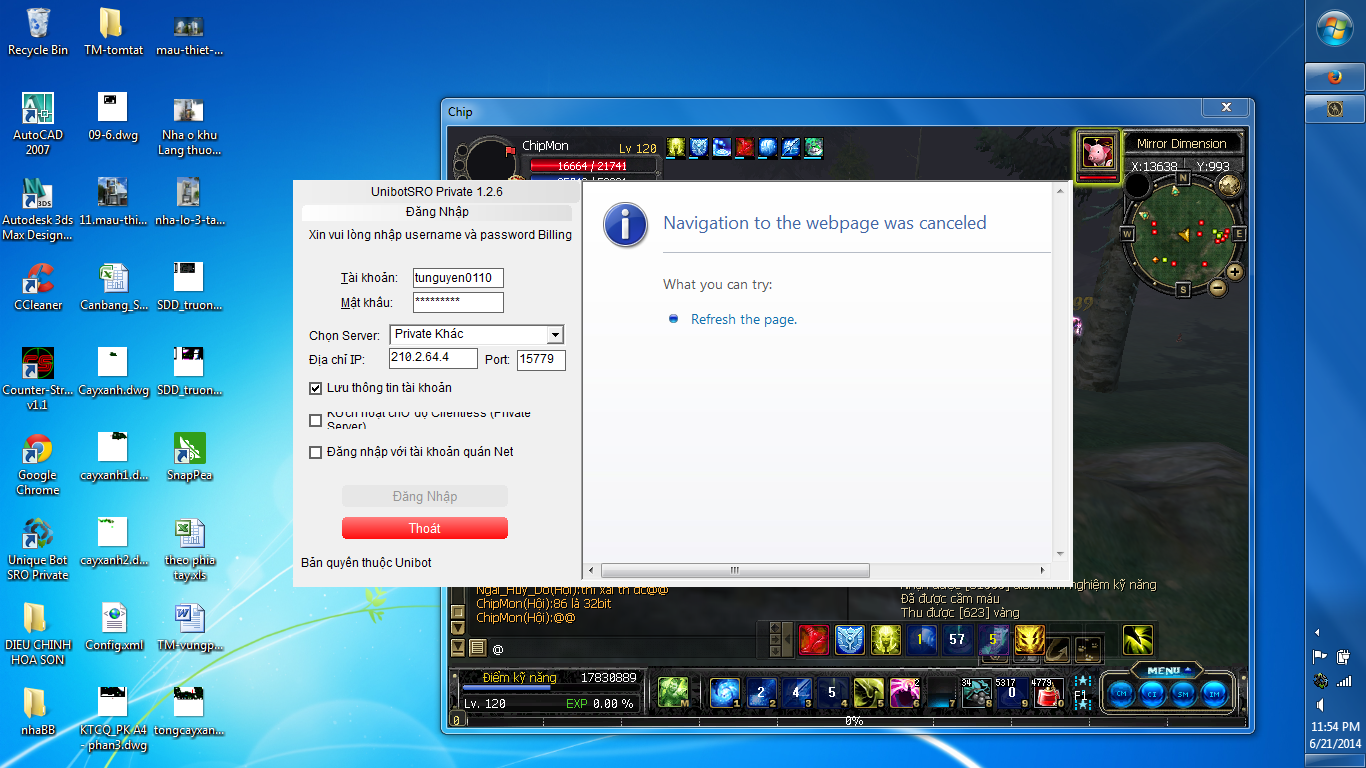Viewport: 1366px width, 768px height.
Task: Activate skill in hotbar slot 1
Action: pos(724,692)
